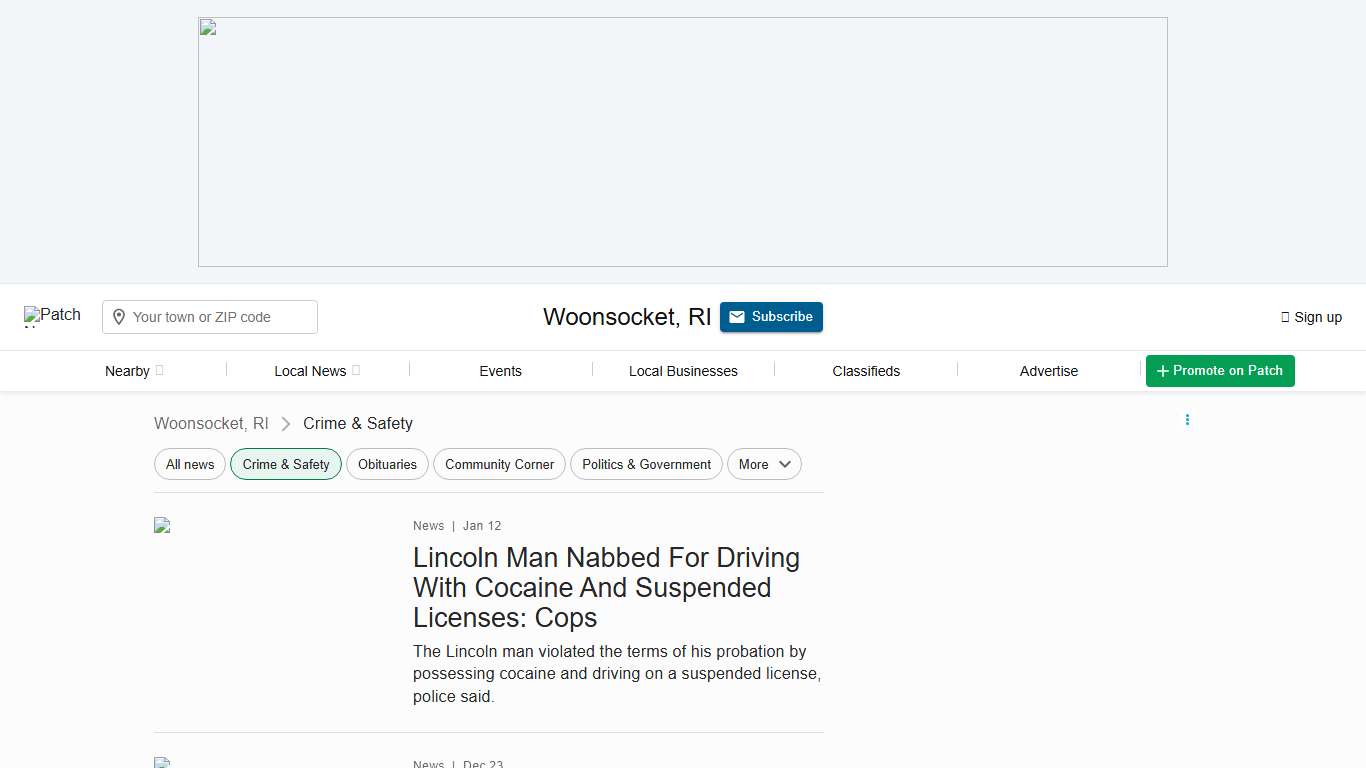This screenshot has height=768, width=1366.
Task: Open the More categories dropdown
Action: coord(764,464)
